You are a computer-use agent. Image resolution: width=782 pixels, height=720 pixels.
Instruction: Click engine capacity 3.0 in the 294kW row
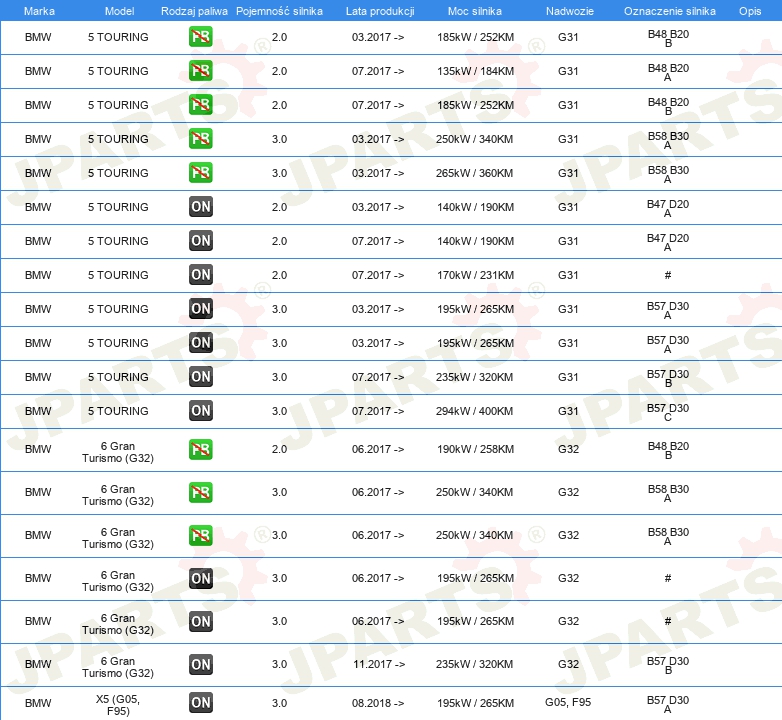[x=279, y=411]
